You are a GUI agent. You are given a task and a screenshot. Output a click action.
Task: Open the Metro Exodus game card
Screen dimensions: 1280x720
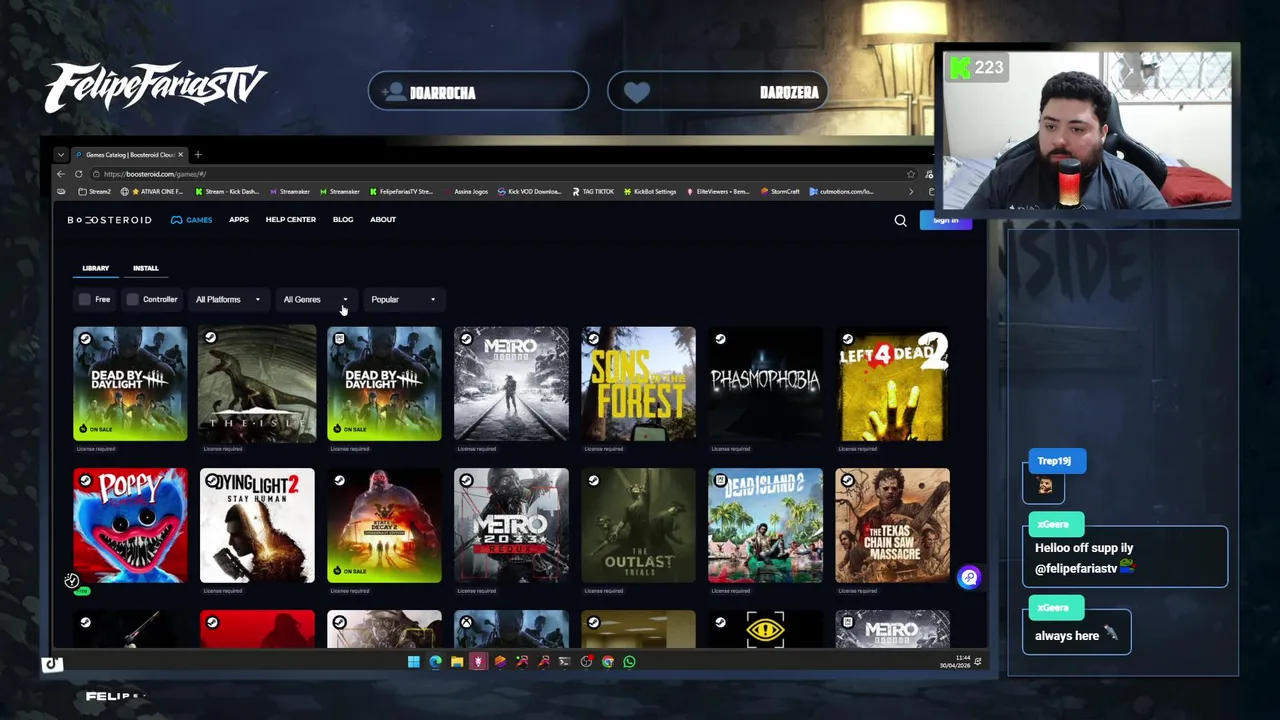[511, 384]
